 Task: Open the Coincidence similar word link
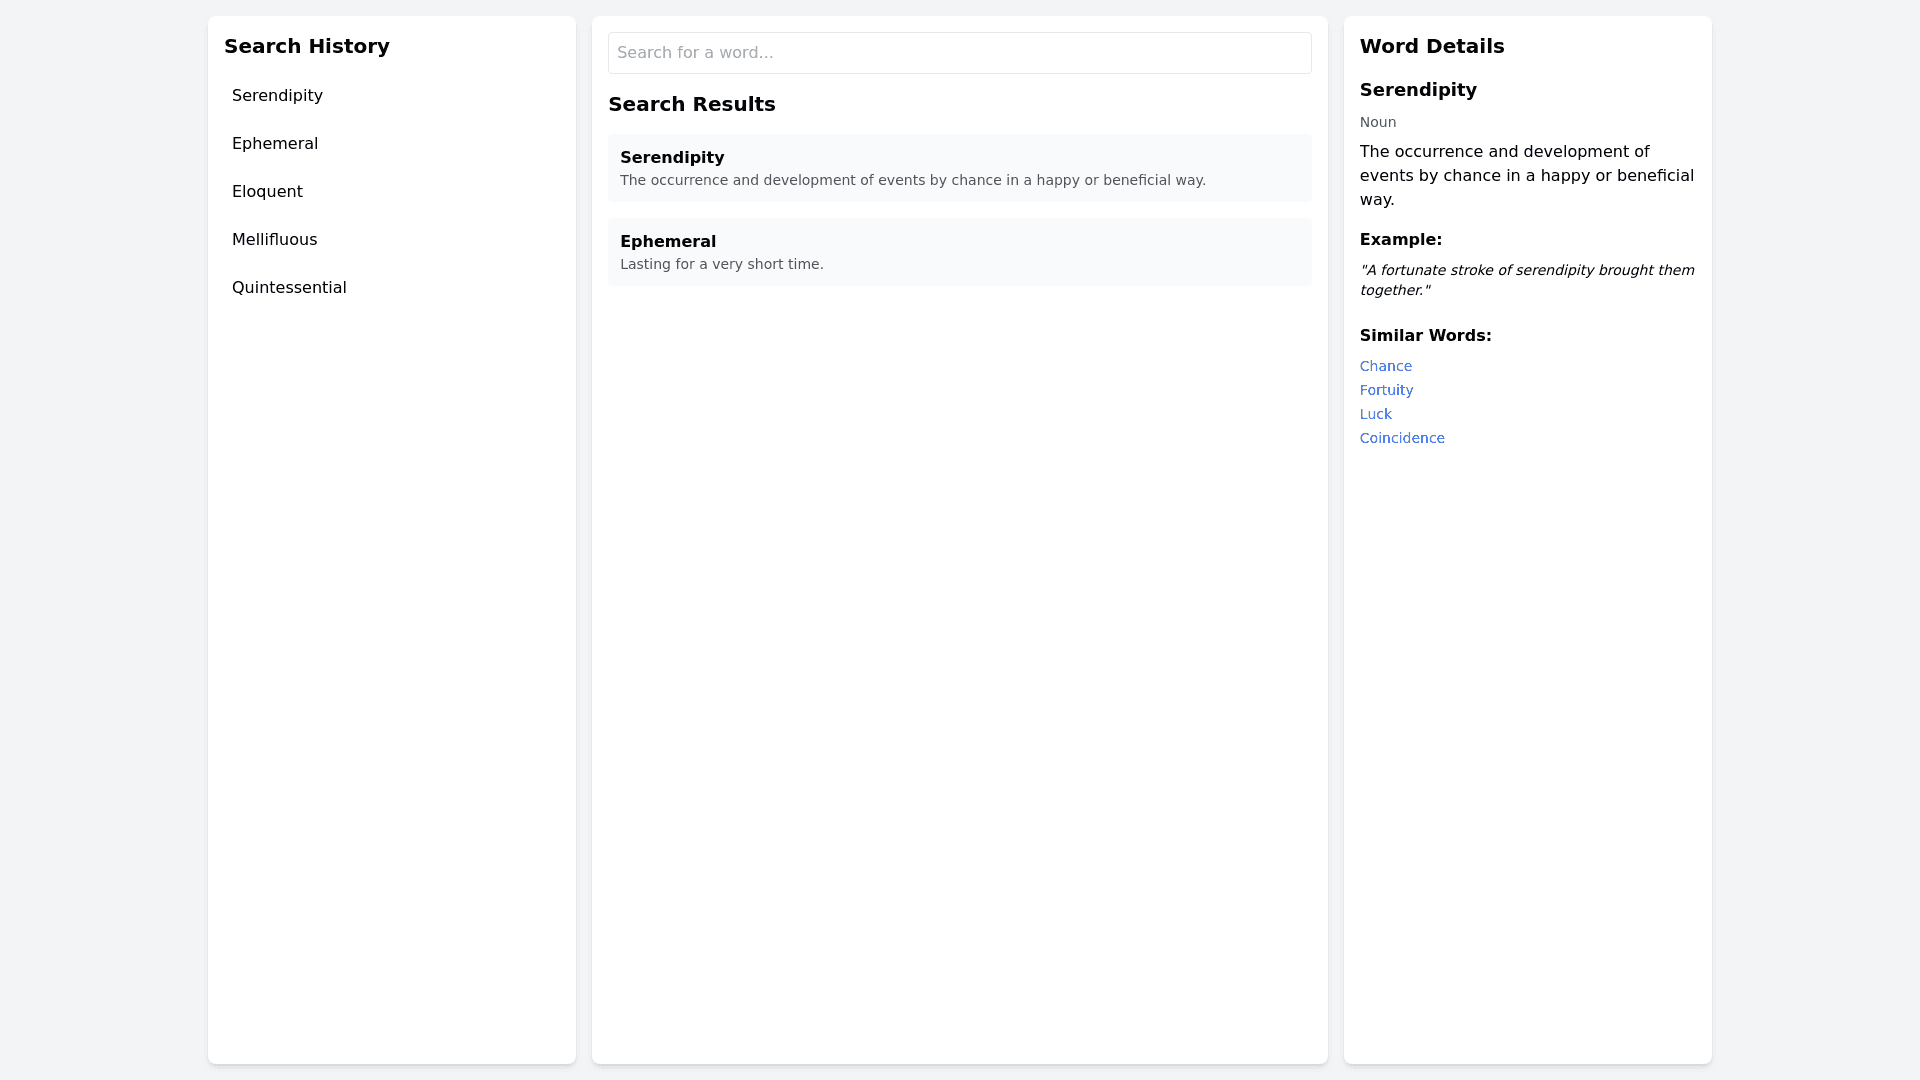tap(1401, 438)
